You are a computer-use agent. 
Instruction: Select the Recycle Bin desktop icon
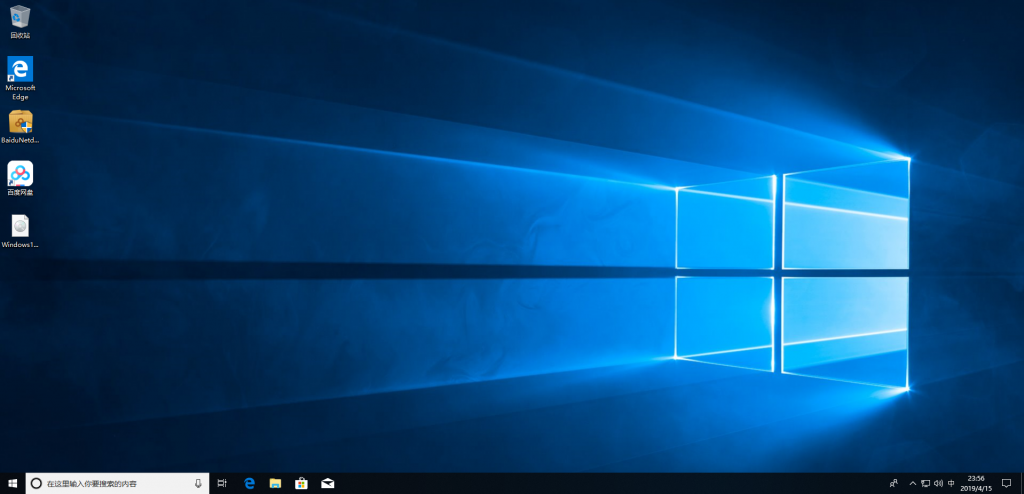click(x=20, y=22)
